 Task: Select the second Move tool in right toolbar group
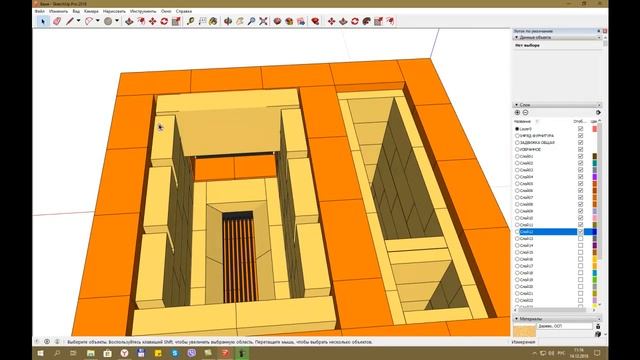[331, 21]
